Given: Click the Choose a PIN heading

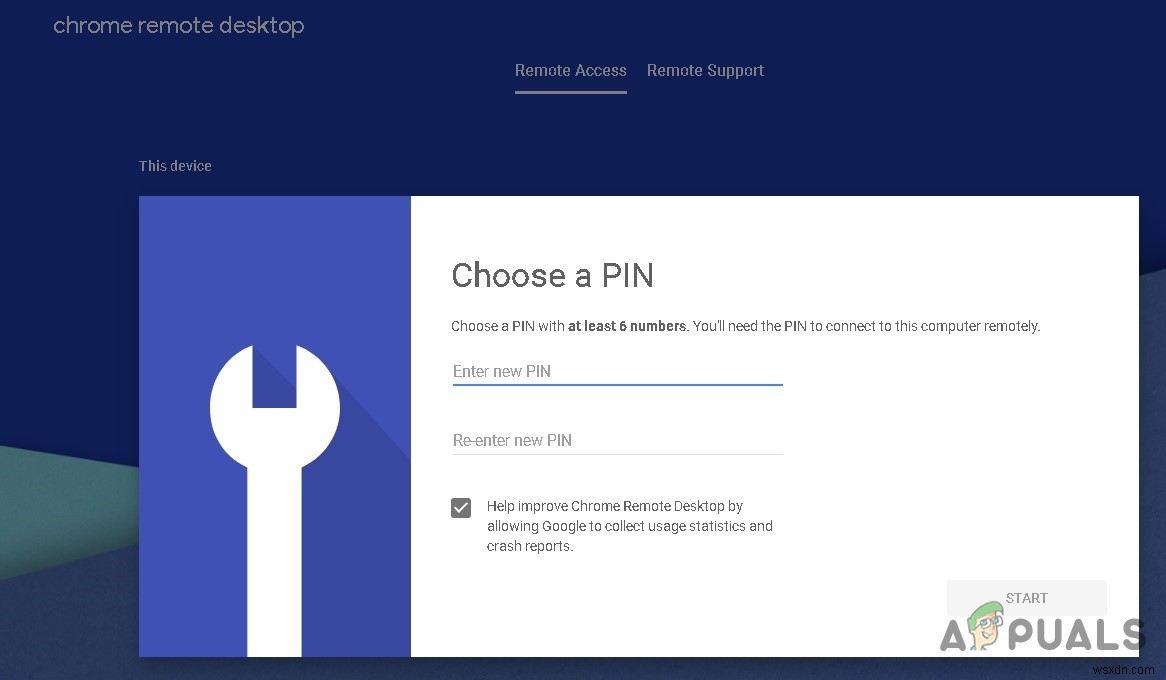Looking at the screenshot, I should pos(553,276).
